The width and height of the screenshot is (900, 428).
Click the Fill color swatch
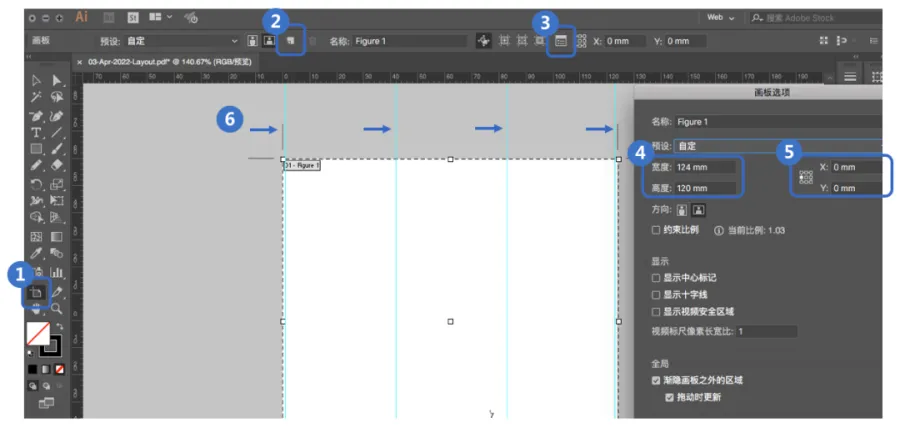tap(38, 334)
